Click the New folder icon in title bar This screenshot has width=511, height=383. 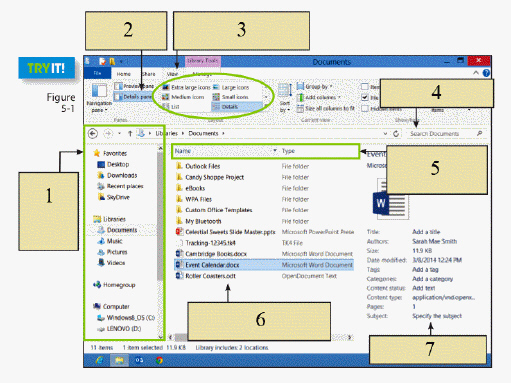pos(112,61)
